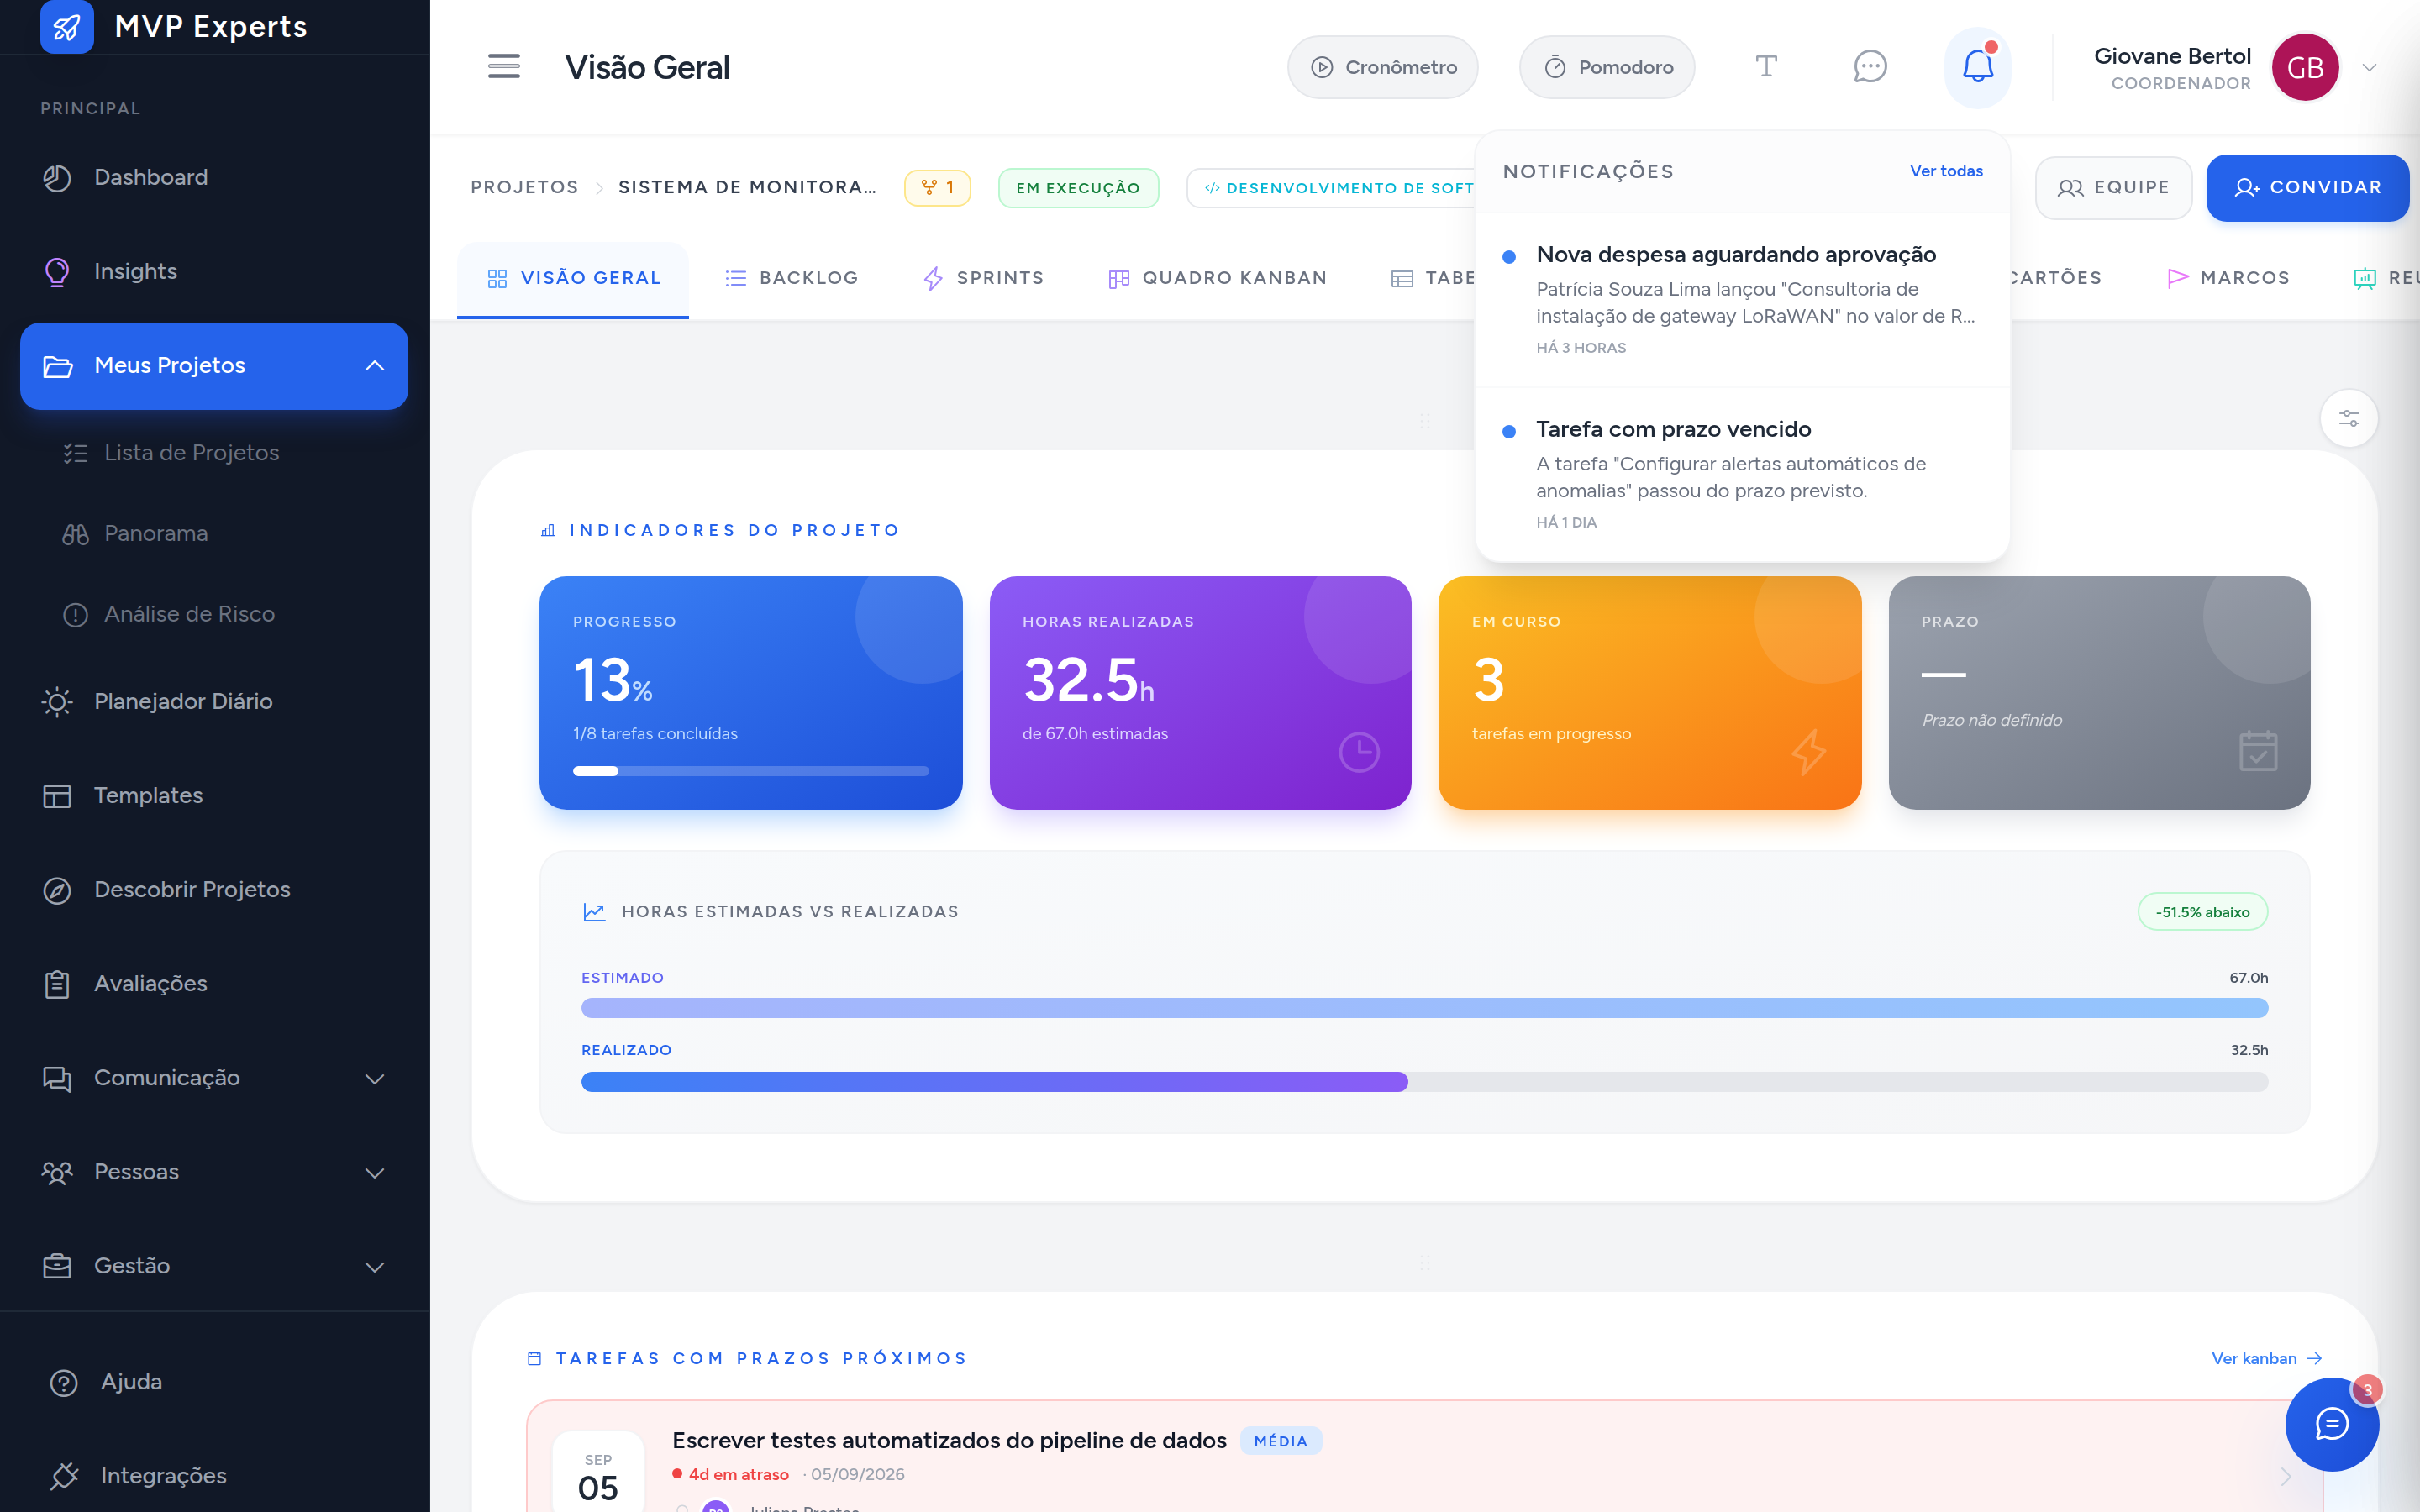
Task: Open Descobrir Projetos in sidebar
Action: [215, 889]
